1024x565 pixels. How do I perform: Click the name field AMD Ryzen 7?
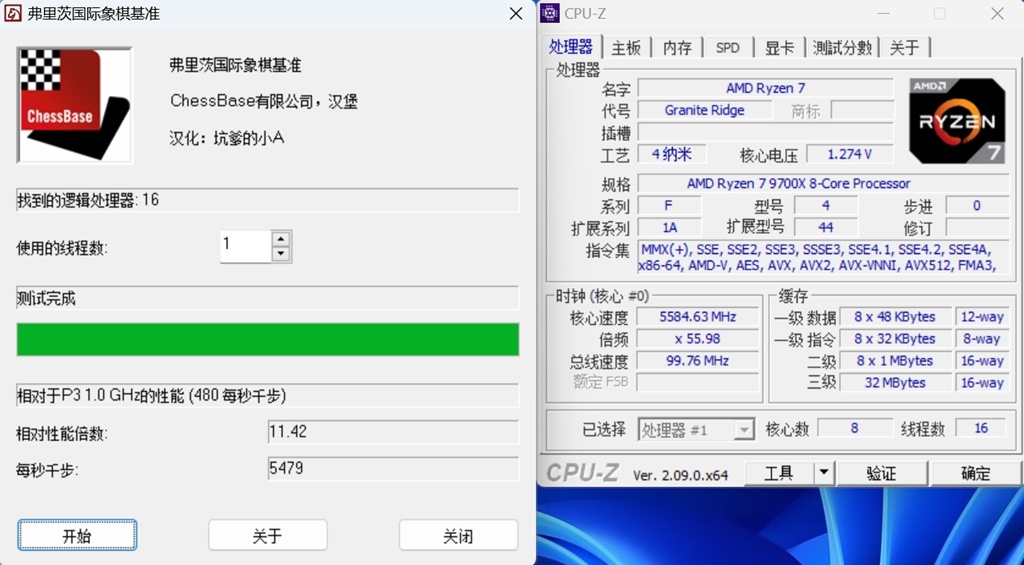pos(765,88)
